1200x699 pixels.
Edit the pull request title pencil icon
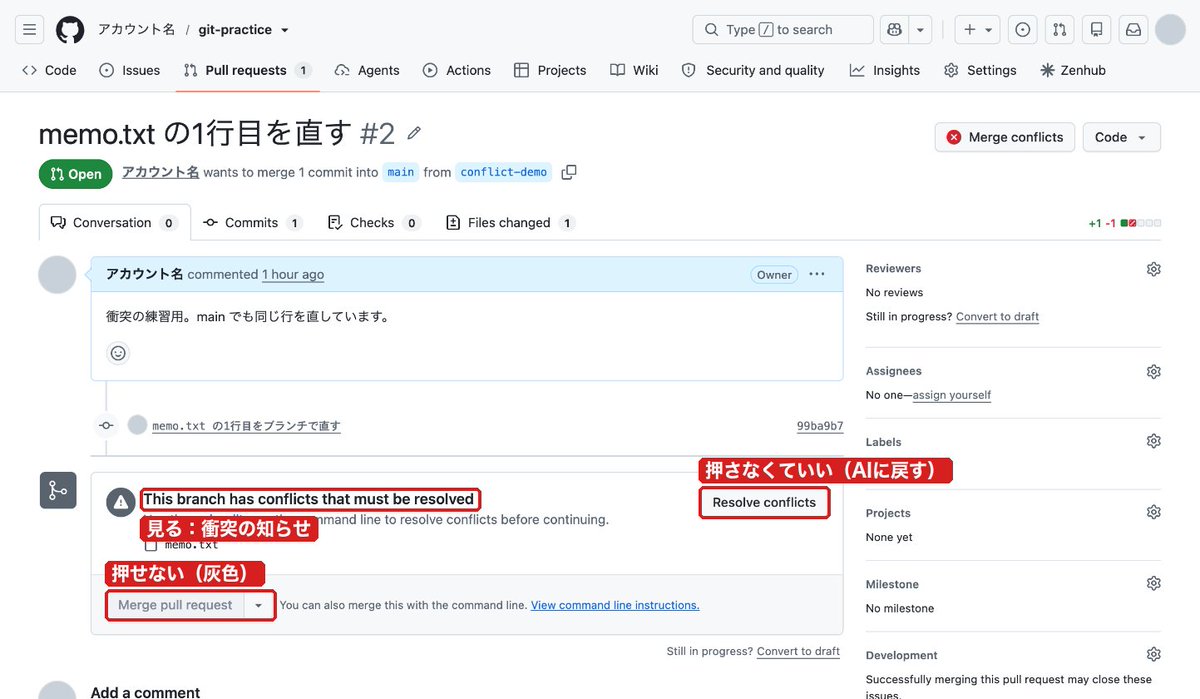(414, 133)
